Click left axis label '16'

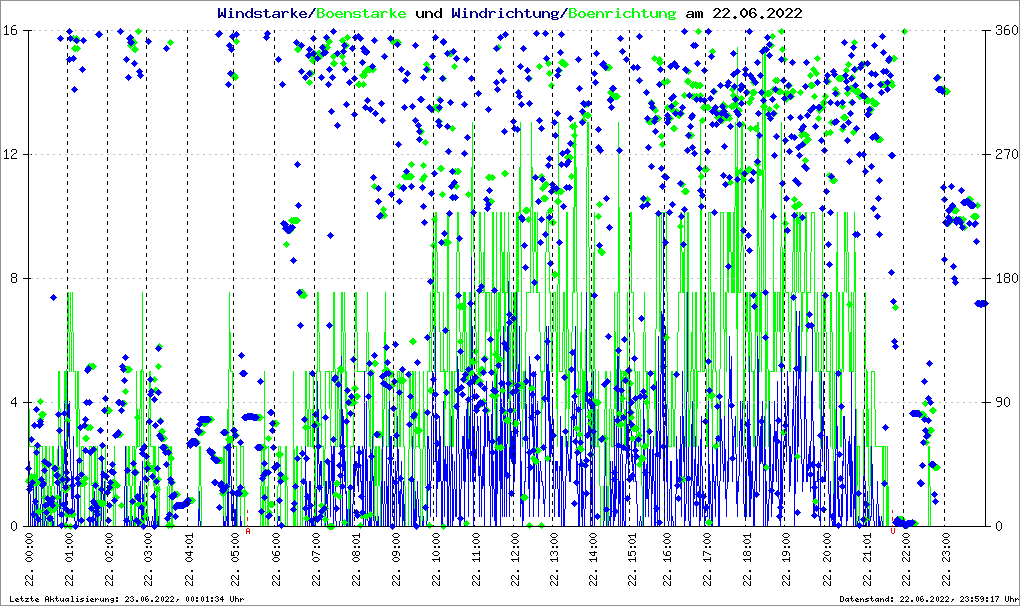click(9, 31)
